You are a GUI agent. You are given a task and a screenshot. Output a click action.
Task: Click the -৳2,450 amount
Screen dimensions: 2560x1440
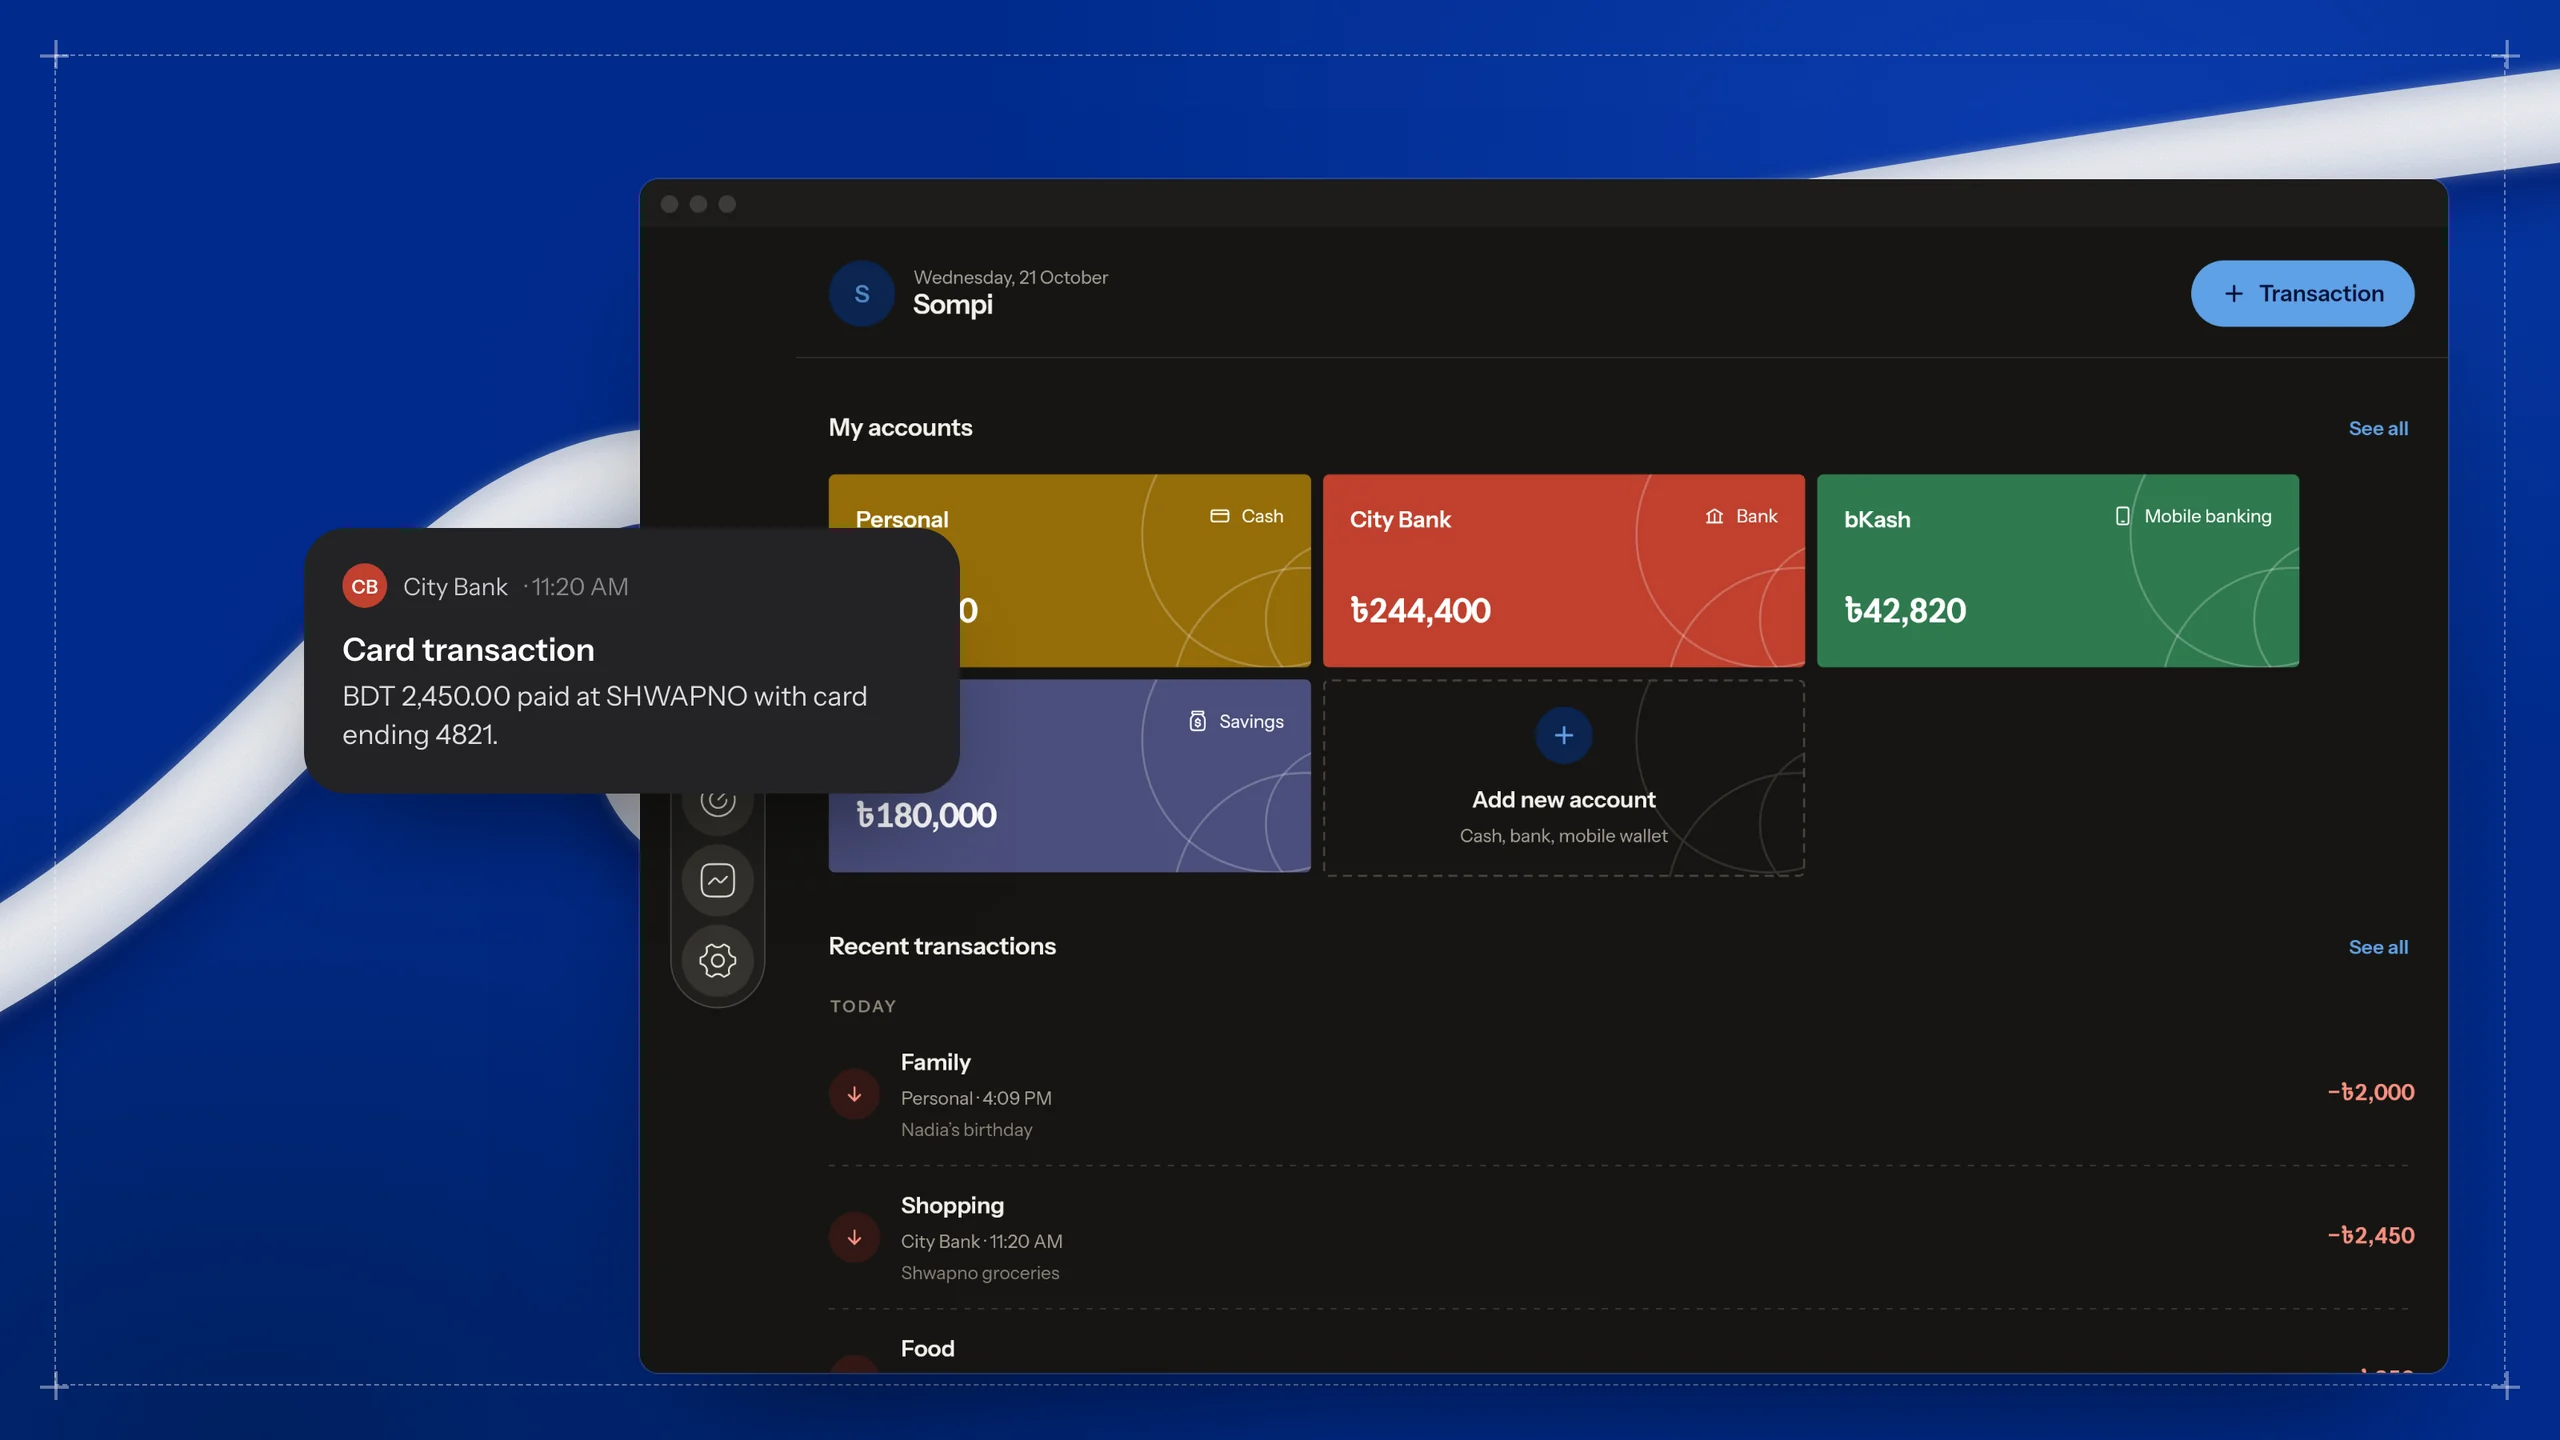(2370, 1235)
